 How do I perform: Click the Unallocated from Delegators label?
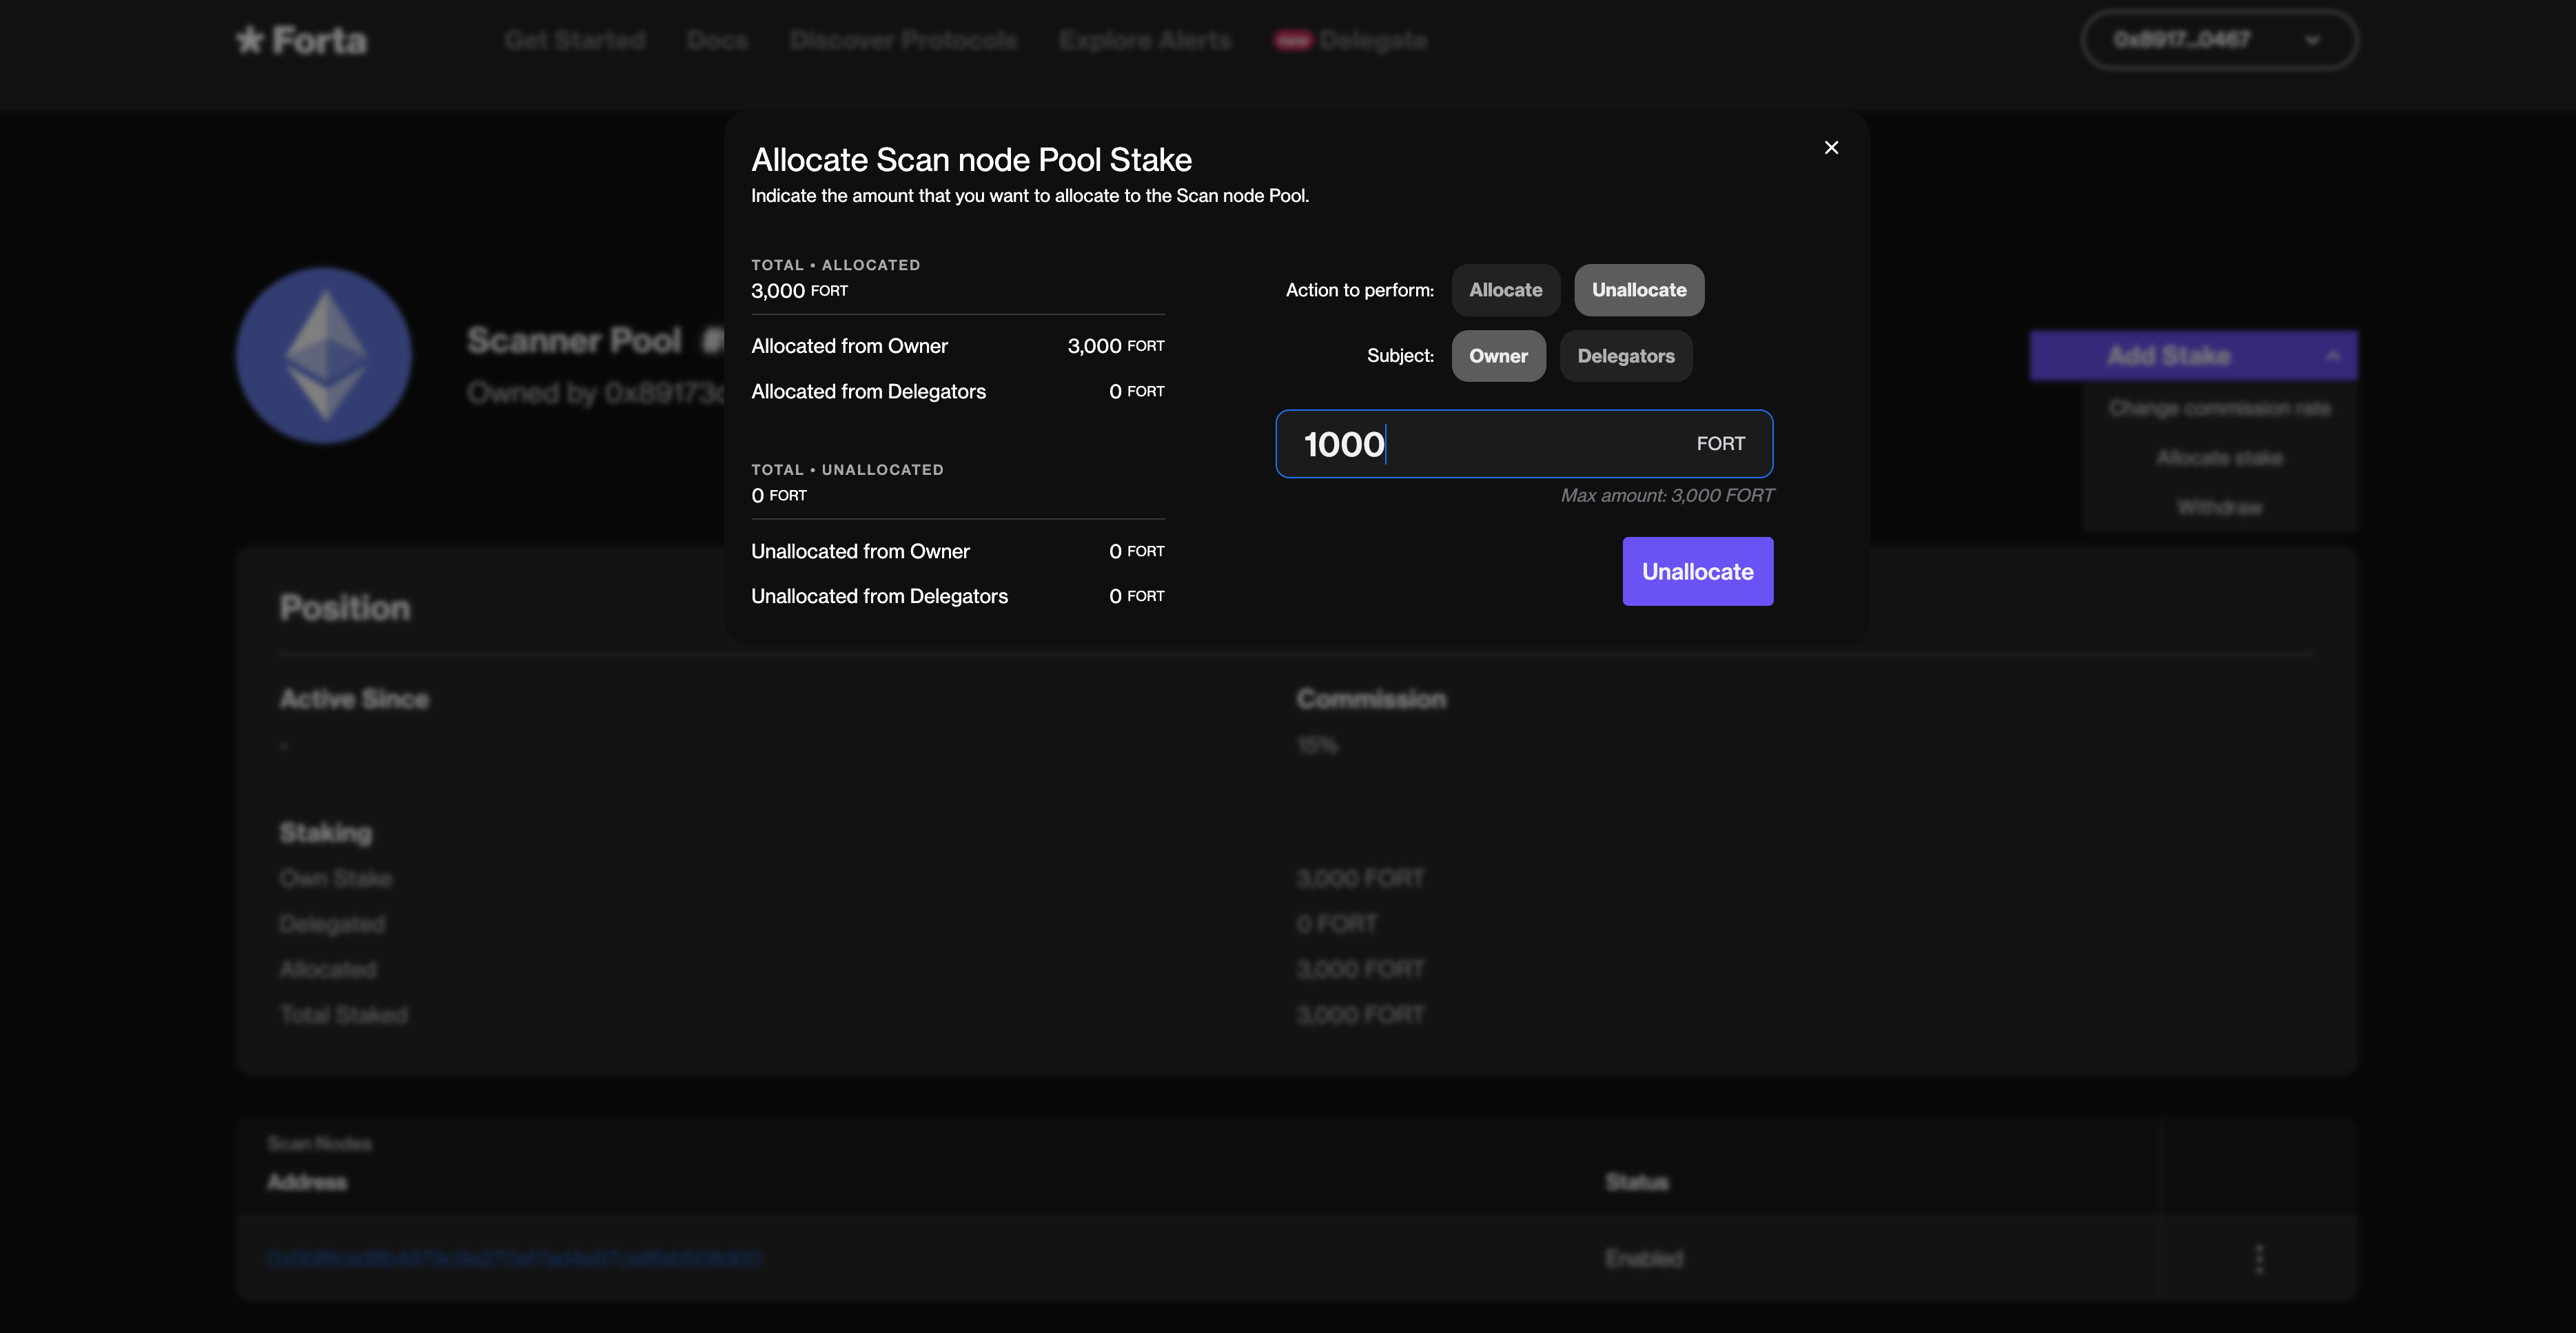[879, 596]
